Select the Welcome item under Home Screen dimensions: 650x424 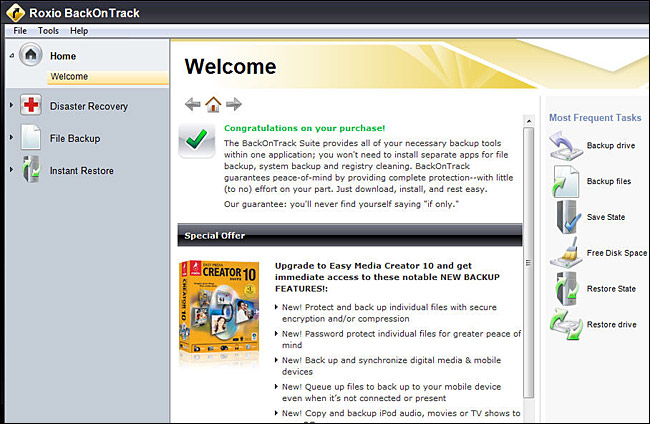point(108,77)
